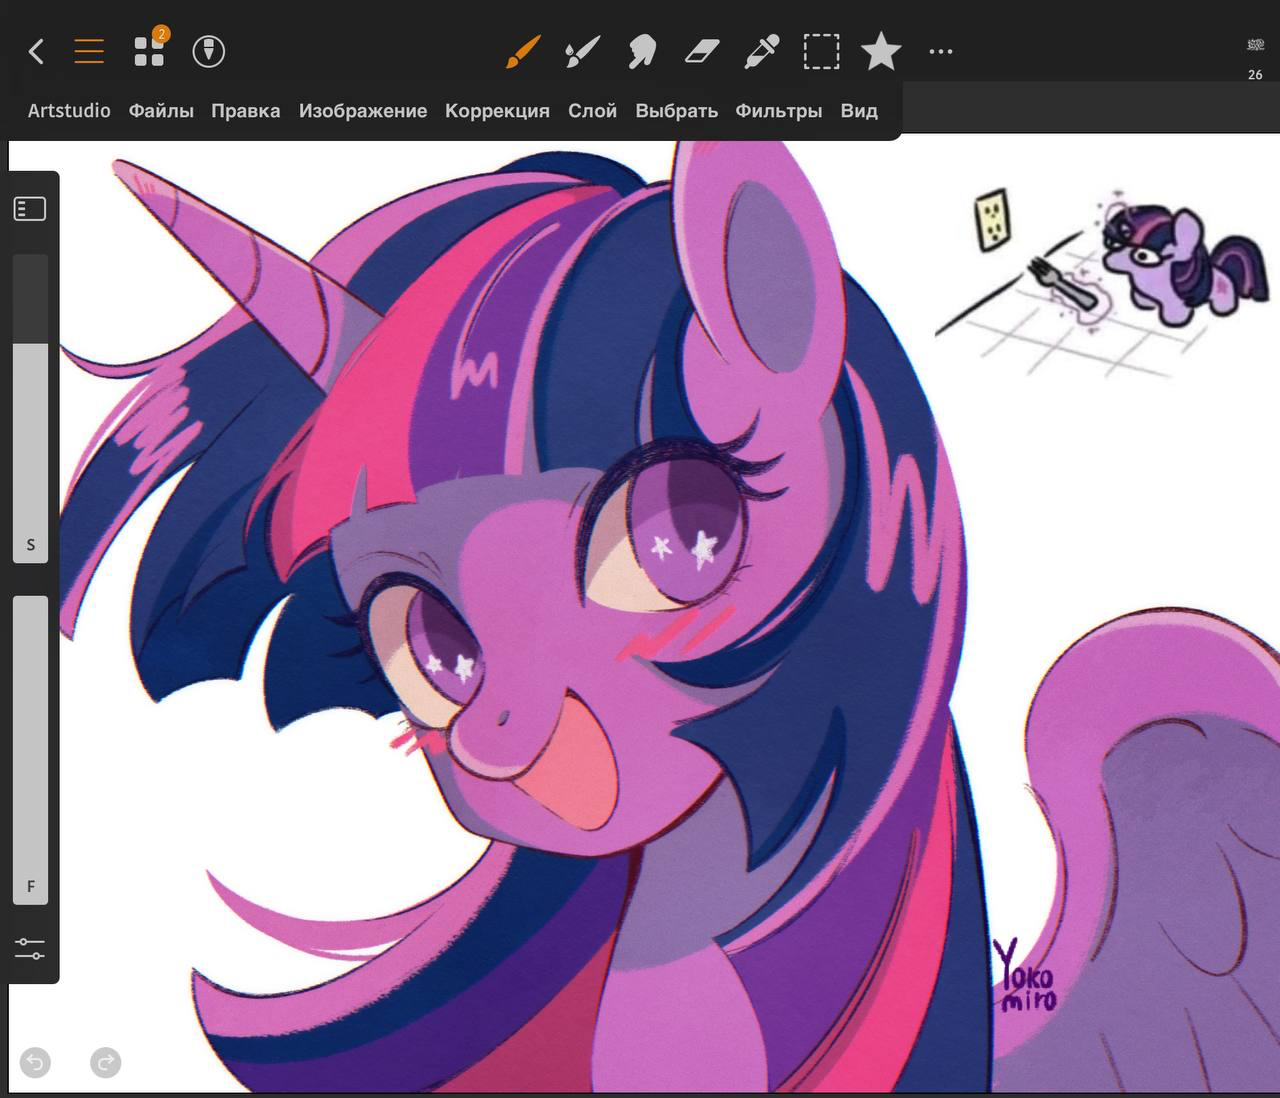
Task: Activate the rectangular selection tool
Action: point(821,51)
